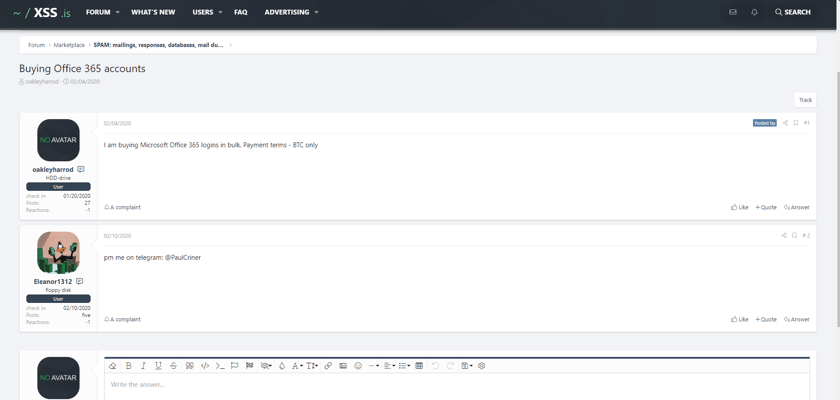Apply strikethrough formatting in editor toolbar
840x400 pixels.
173,366
